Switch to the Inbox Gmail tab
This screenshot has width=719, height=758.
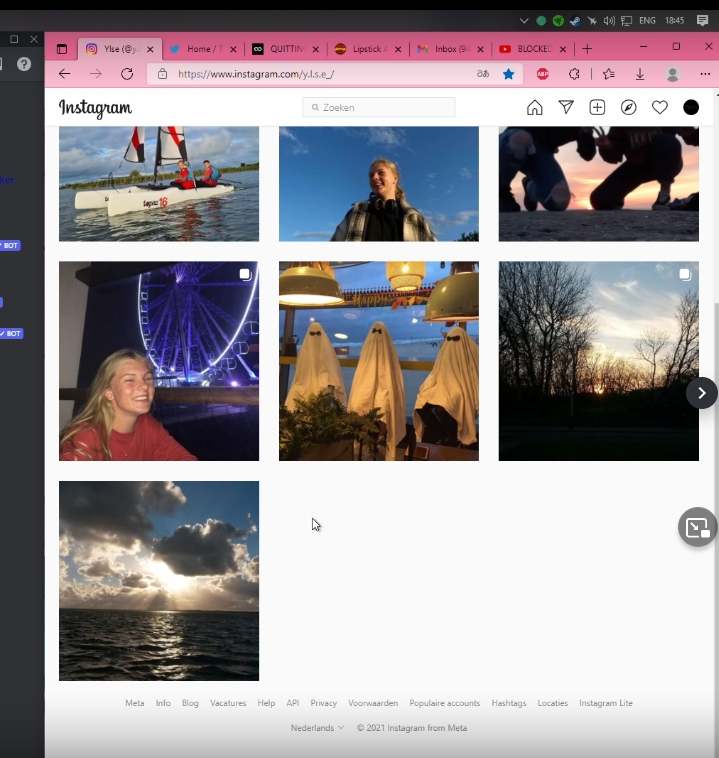pyautogui.click(x=444, y=49)
